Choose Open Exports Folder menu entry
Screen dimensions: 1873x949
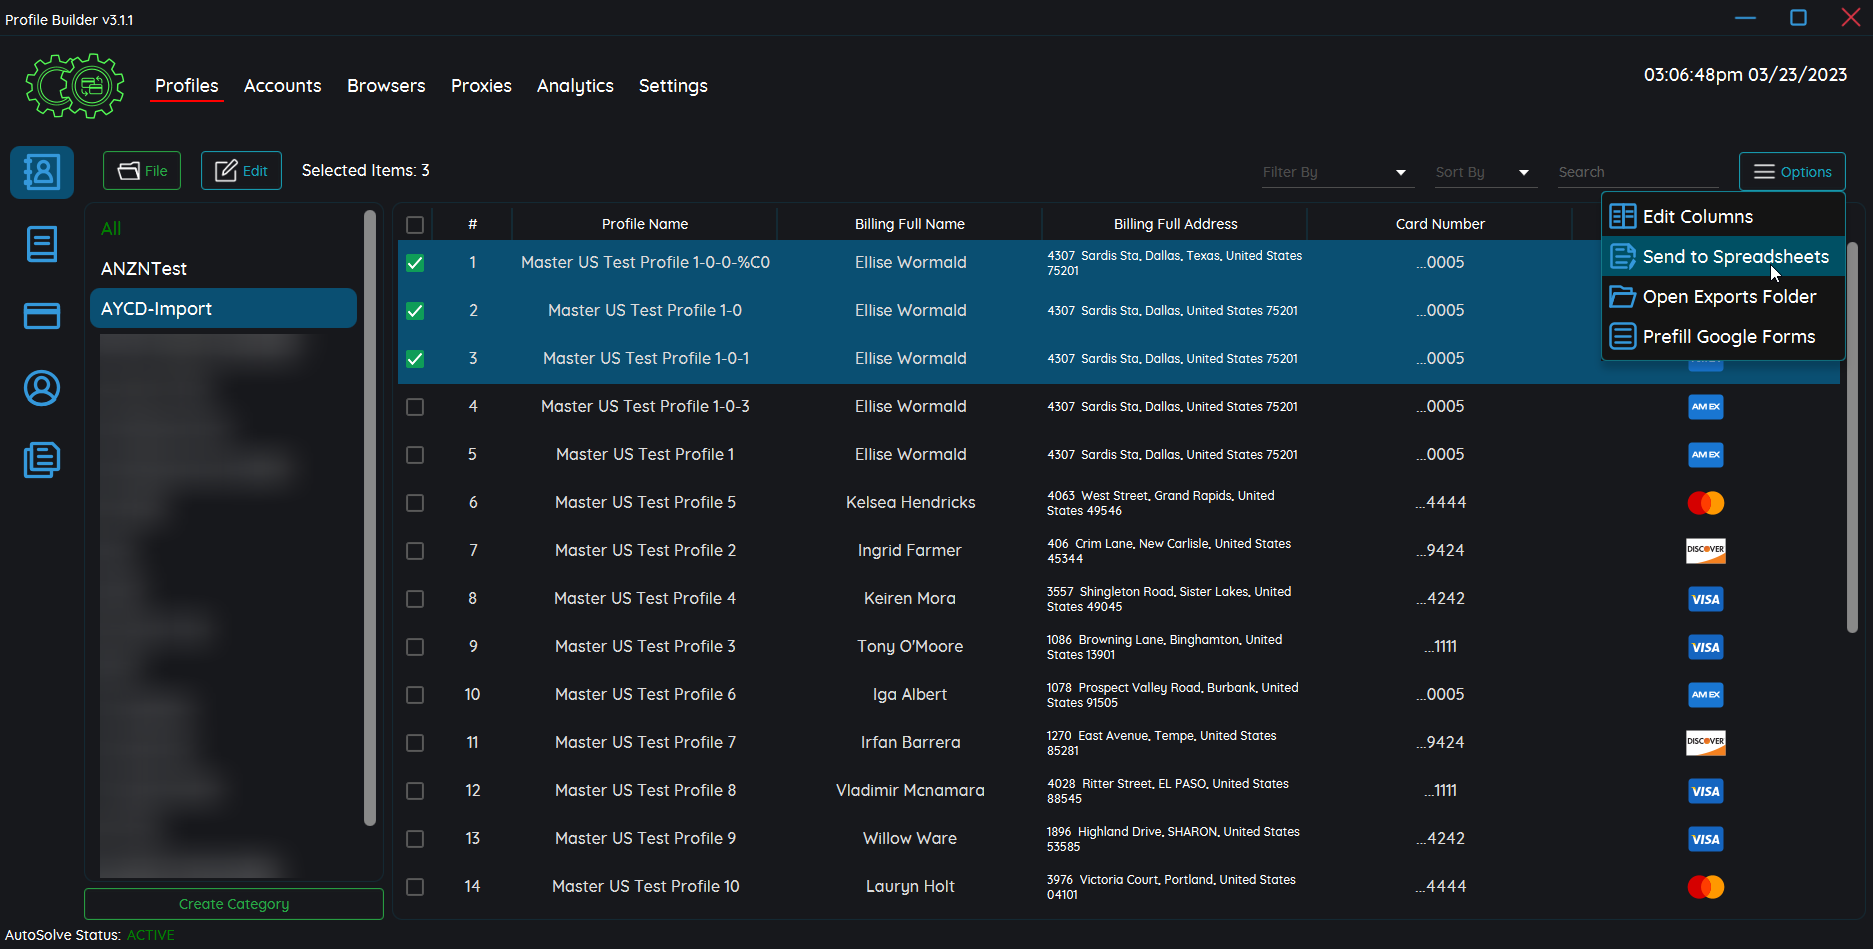click(x=1723, y=297)
